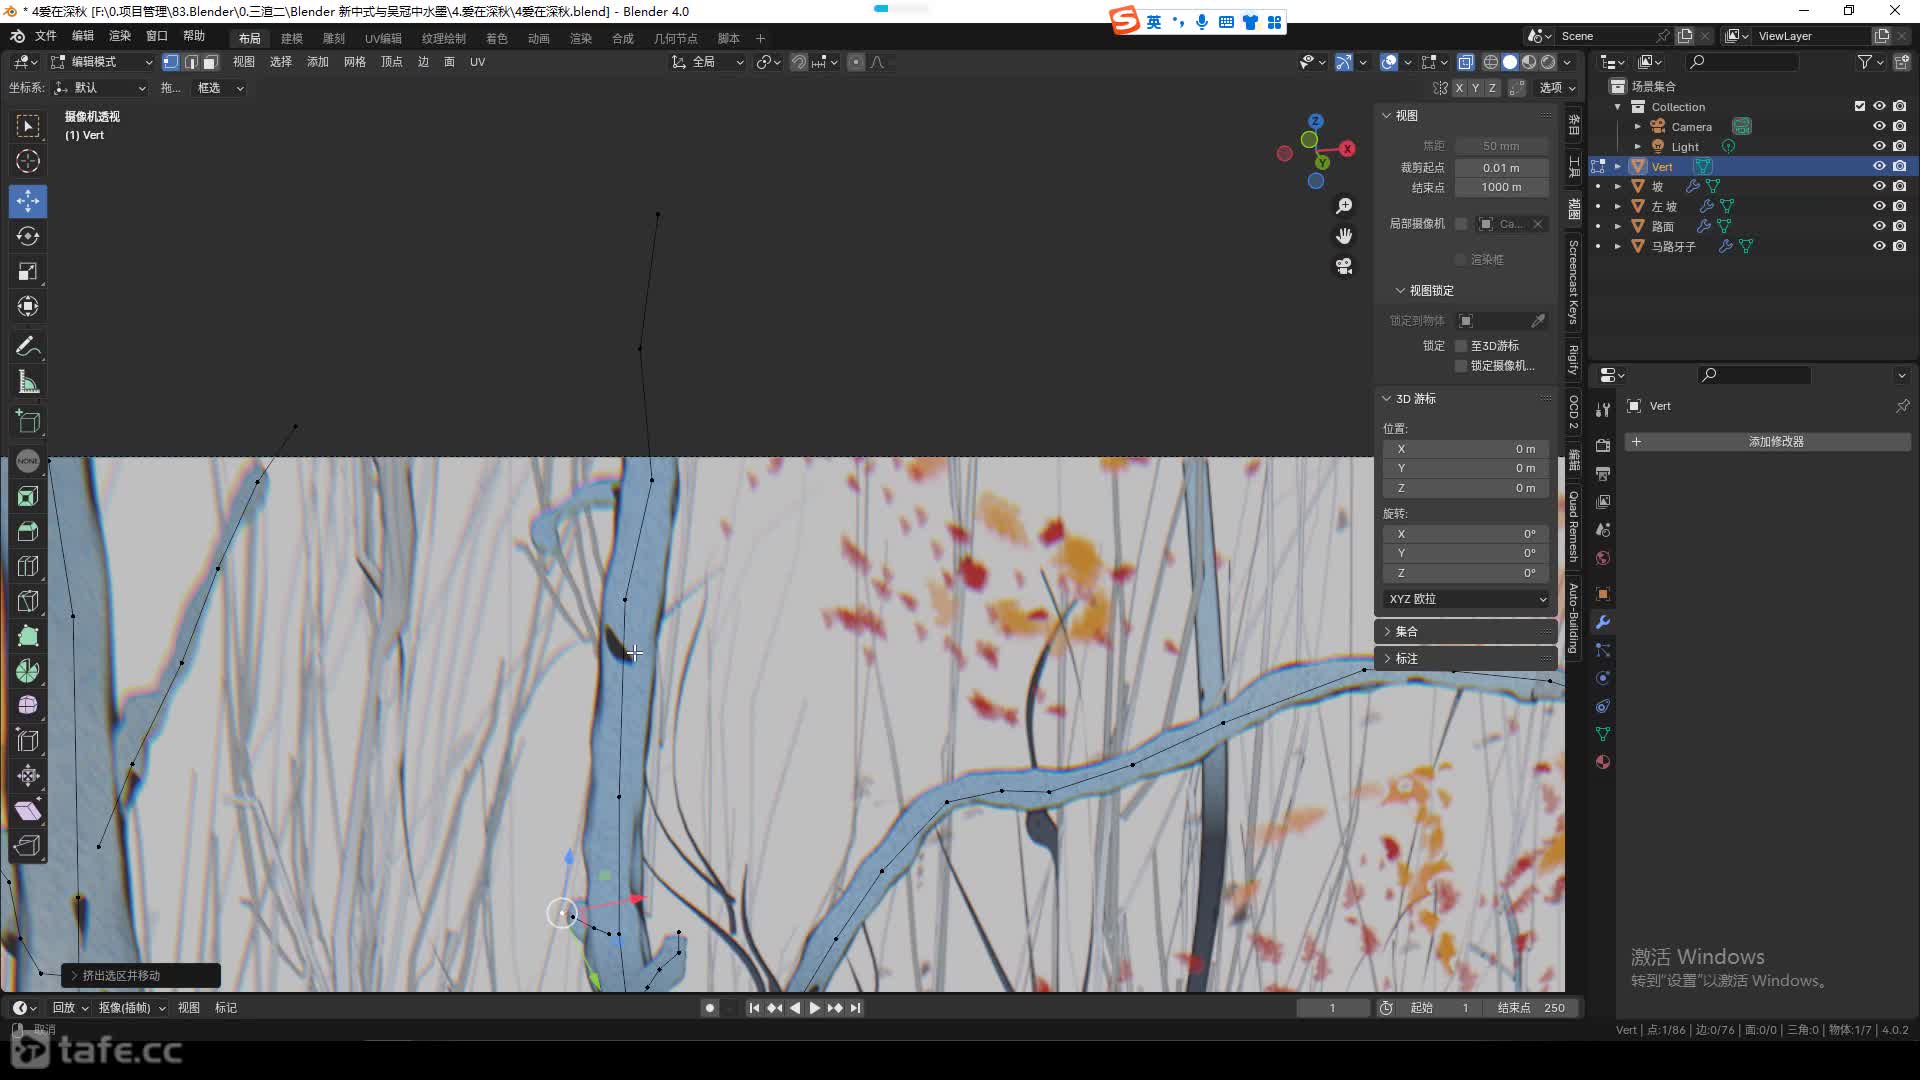Switch to the 建模 workspace tab
This screenshot has width=1920, height=1080.
point(292,38)
